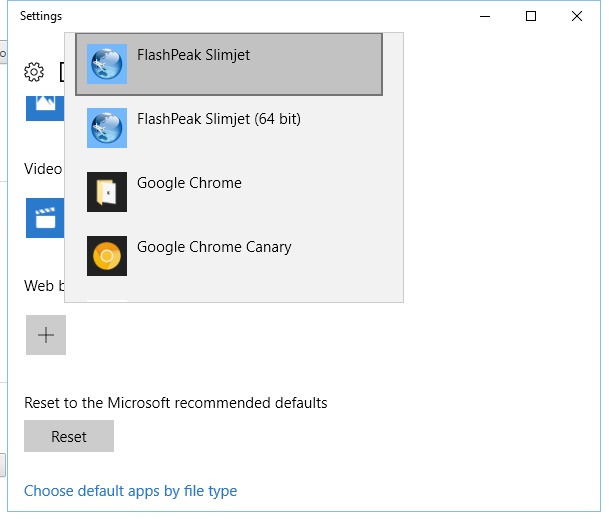Click the Slimjet (64 bit) globe icon
609x519 pixels.
coord(107,128)
